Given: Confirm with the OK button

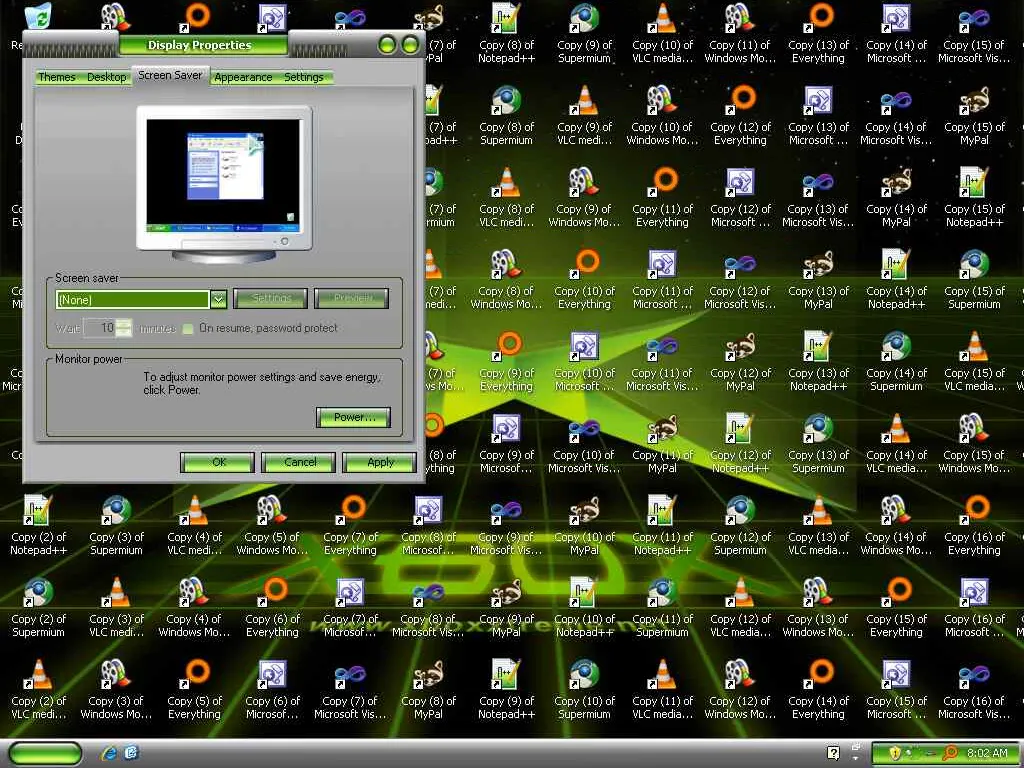Looking at the screenshot, I should point(217,462).
